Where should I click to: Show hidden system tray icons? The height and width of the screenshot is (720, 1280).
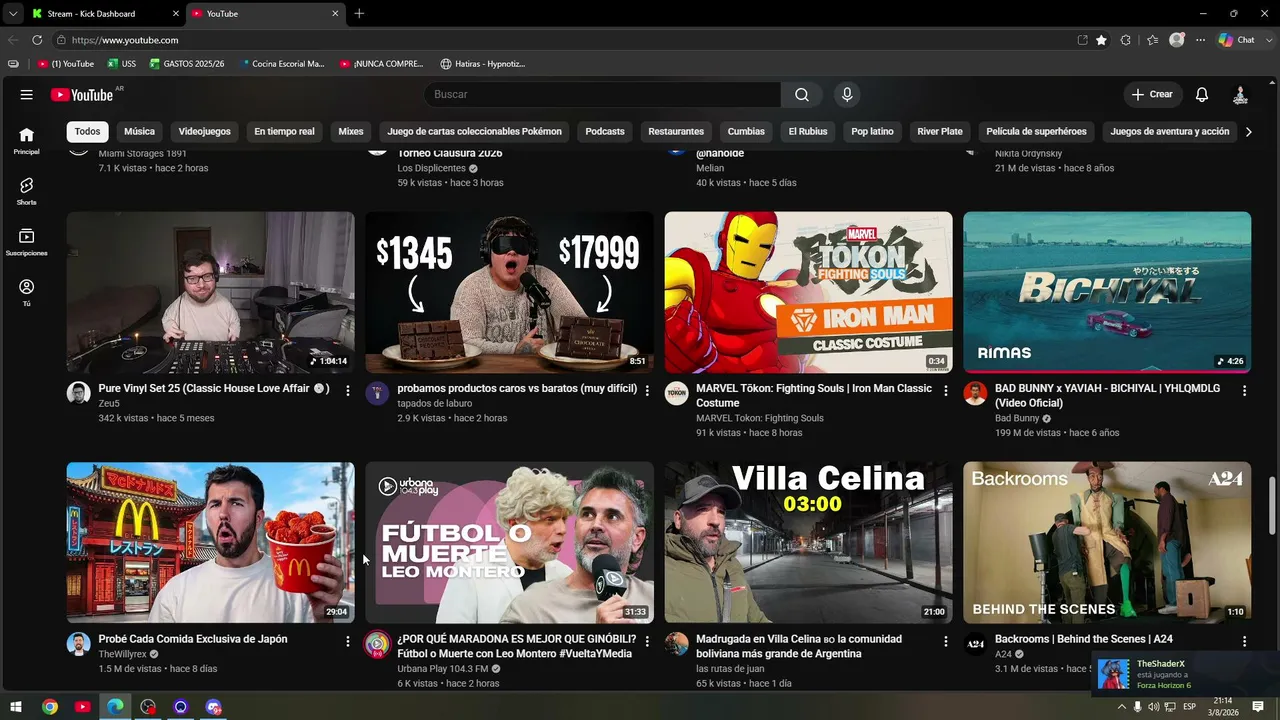(x=1121, y=707)
